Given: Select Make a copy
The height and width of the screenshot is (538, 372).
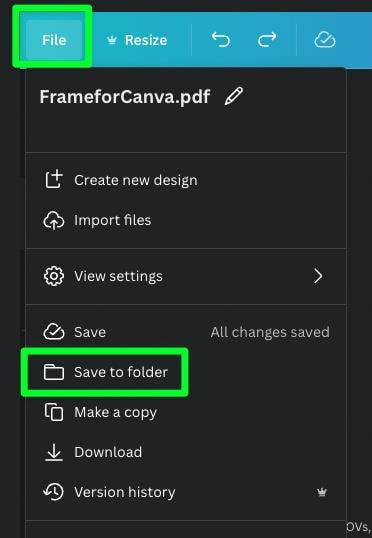Looking at the screenshot, I should [x=186, y=412].
